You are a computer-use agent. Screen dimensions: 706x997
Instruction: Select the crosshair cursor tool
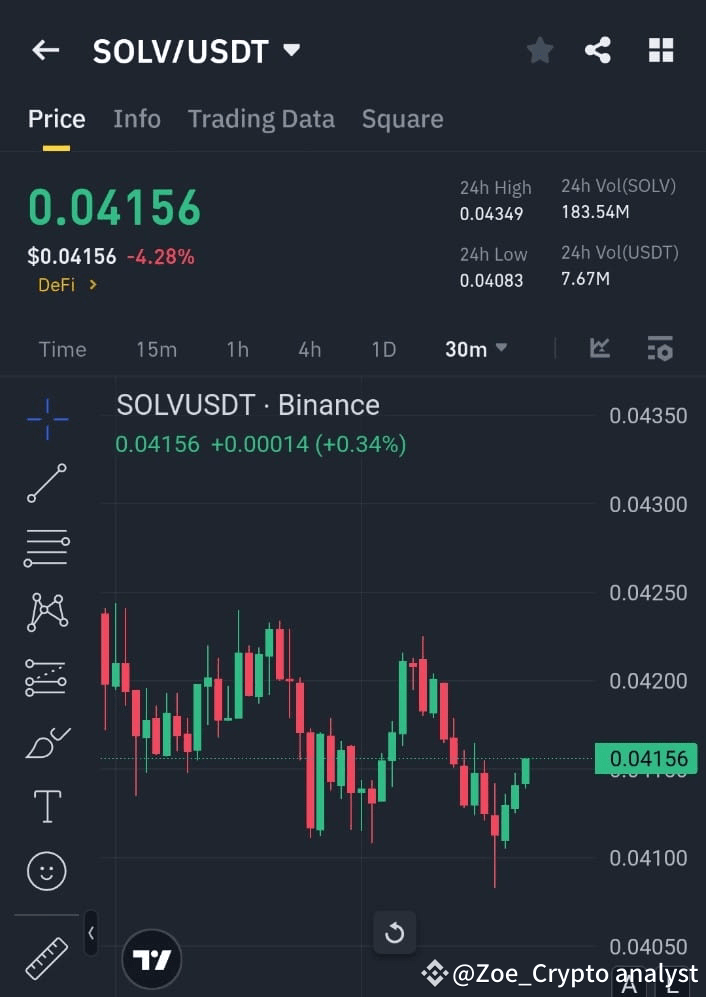click(x=46, y=419)
